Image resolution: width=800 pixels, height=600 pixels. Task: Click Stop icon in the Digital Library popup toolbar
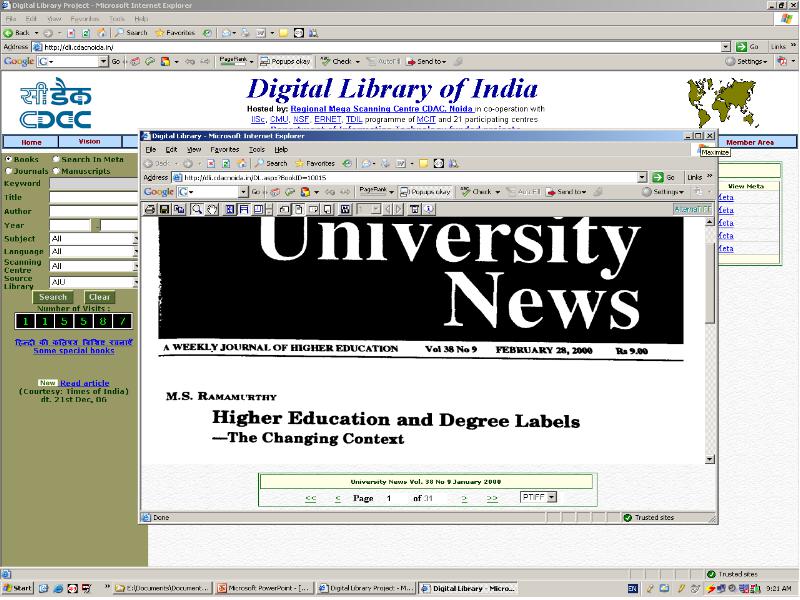click(211, 164)
